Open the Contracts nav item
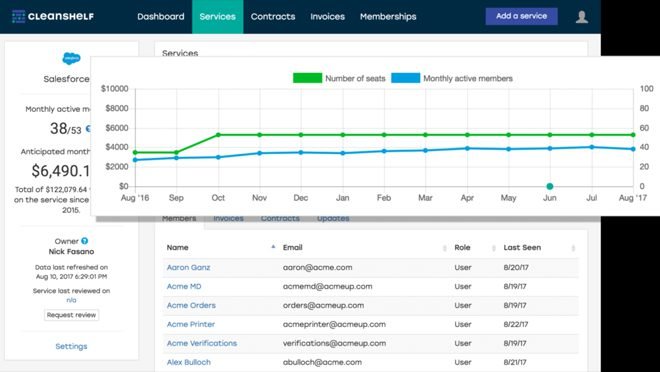The width and height of the screenshot is (660, 372). coord(273,17)
